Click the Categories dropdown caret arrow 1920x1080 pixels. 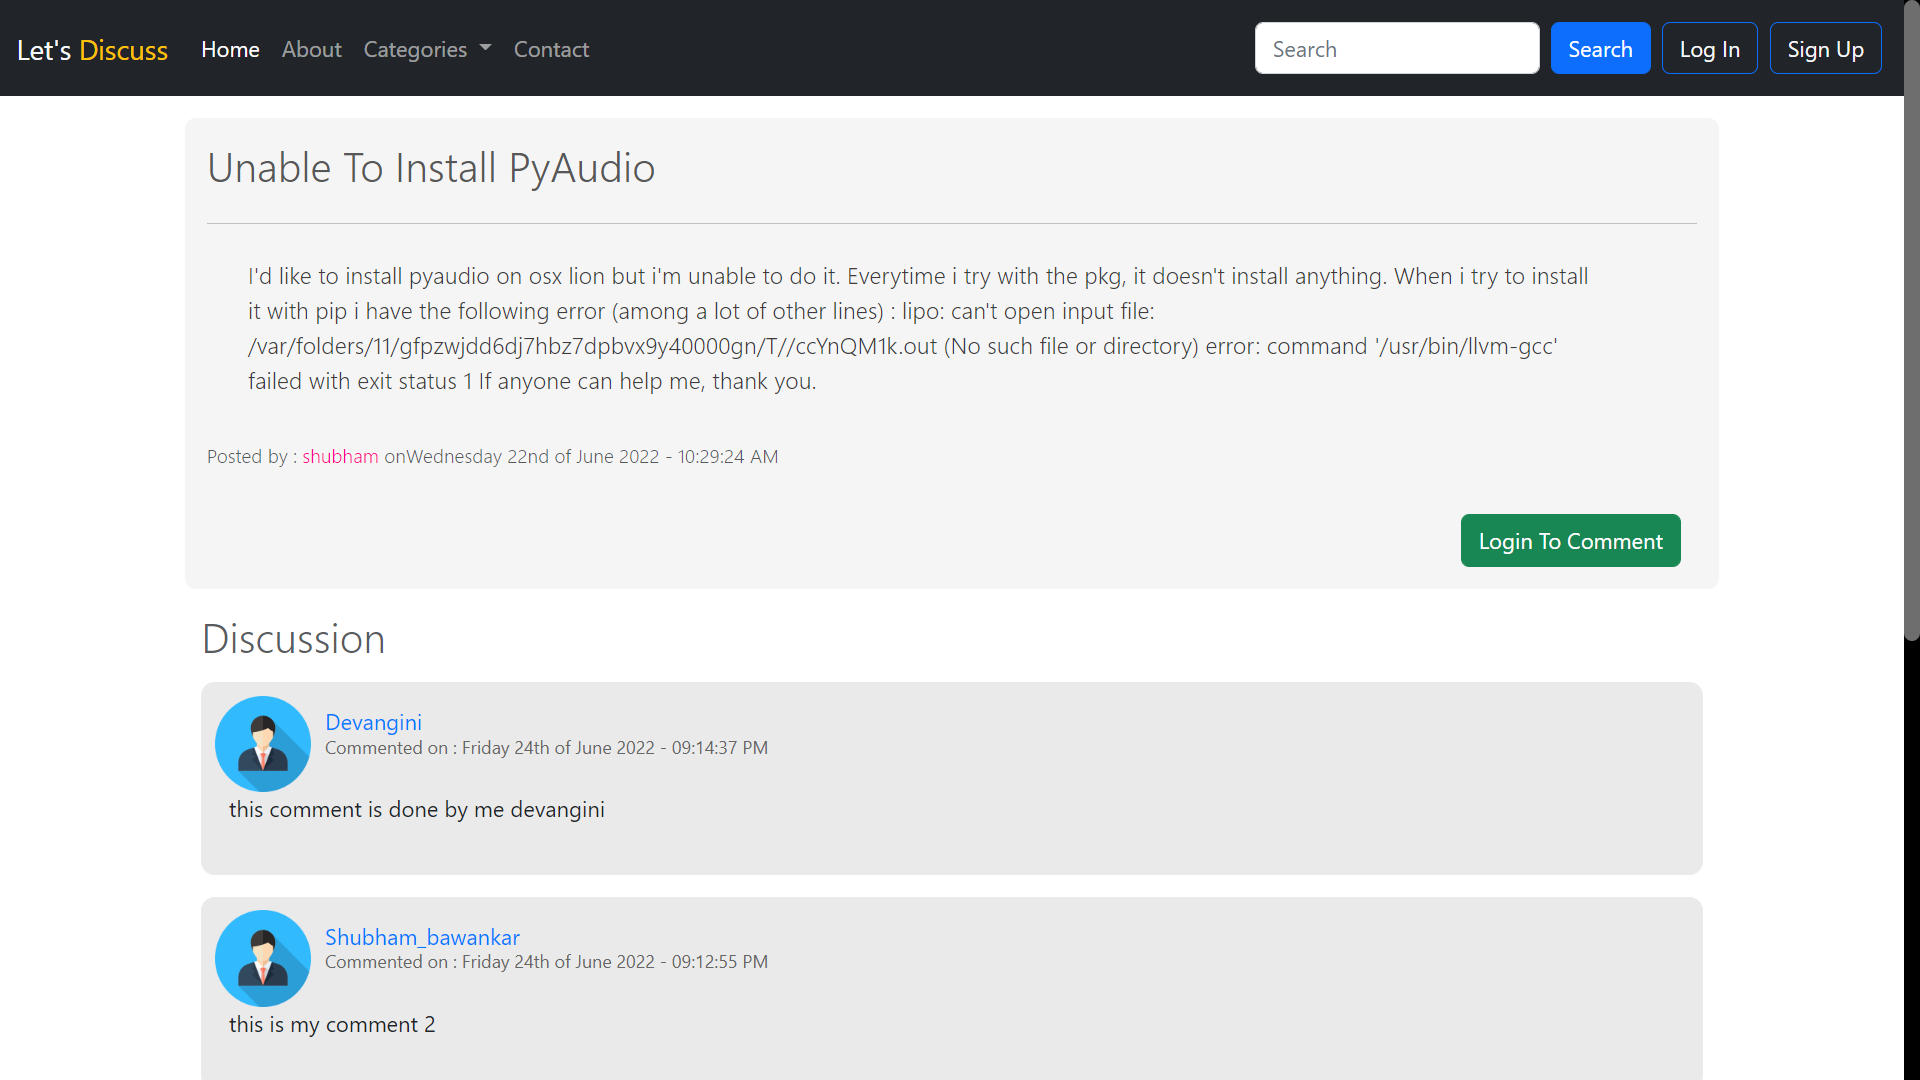486,48
